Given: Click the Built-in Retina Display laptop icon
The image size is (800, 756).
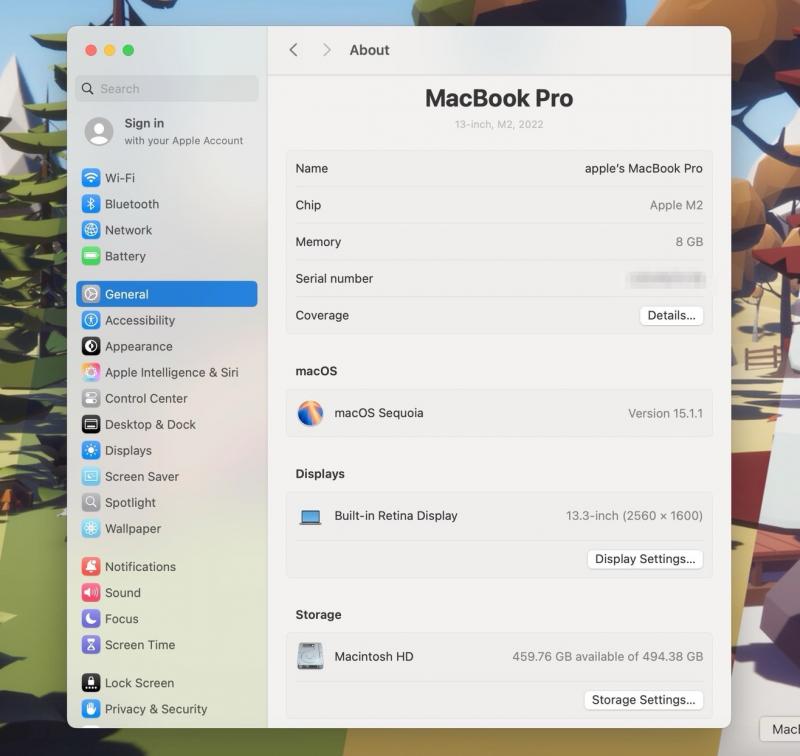Looking at the screenshot, I should point(310,516).
